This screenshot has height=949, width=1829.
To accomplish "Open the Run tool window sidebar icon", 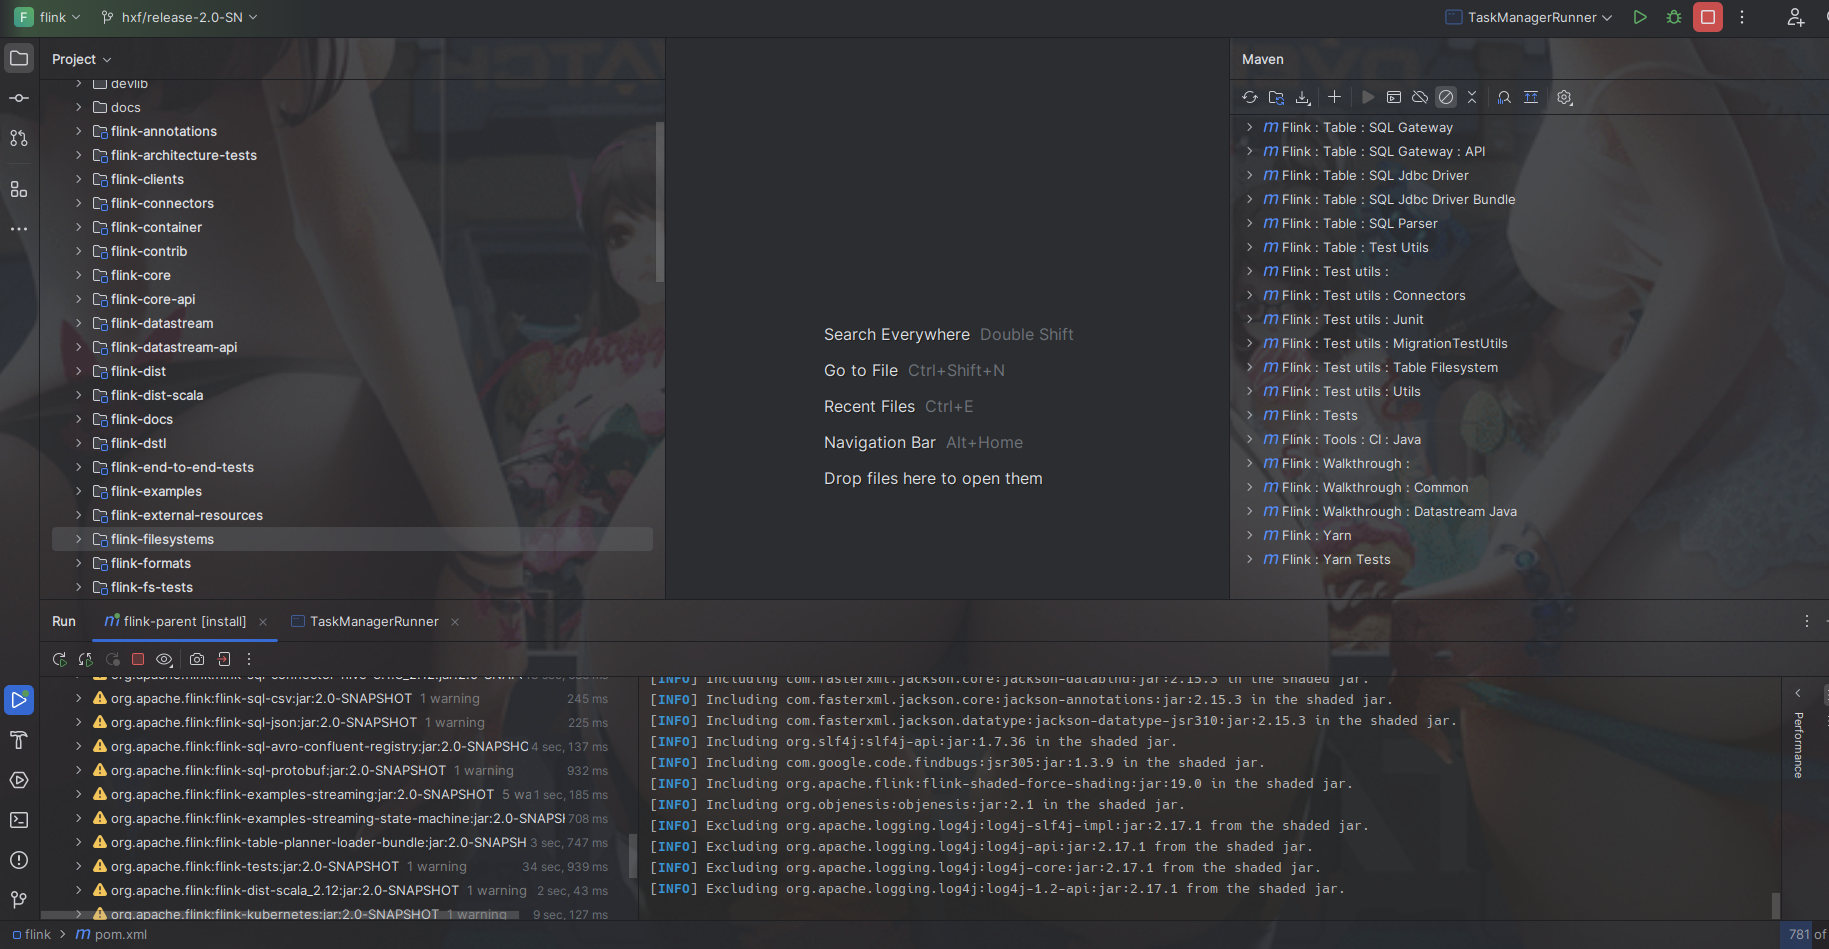I will [19, 700].
